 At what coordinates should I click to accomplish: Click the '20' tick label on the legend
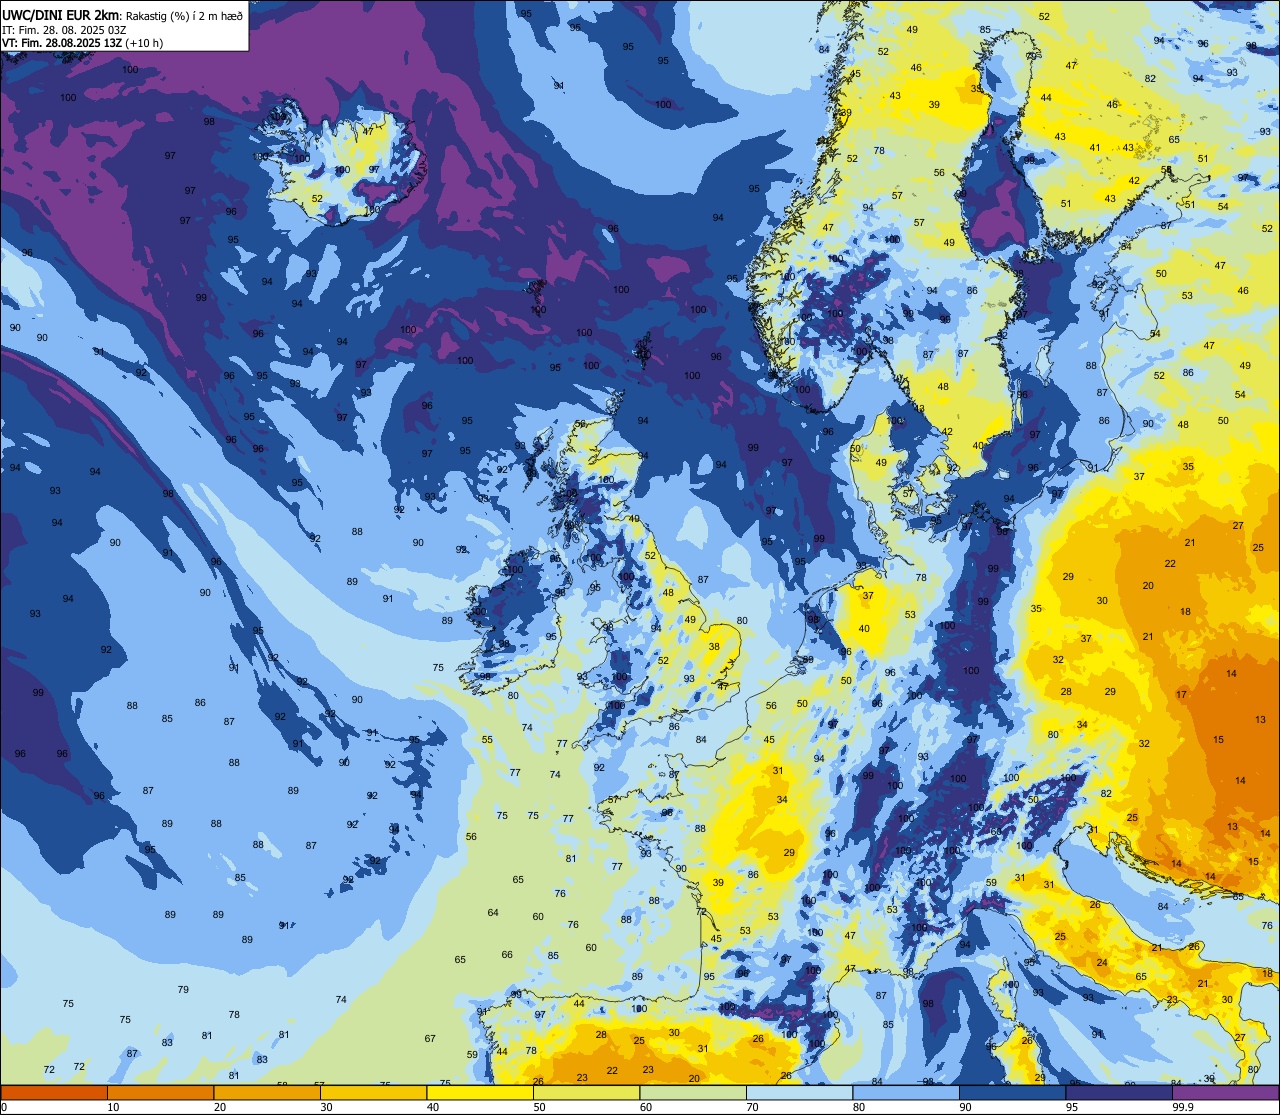point(220,1107)
